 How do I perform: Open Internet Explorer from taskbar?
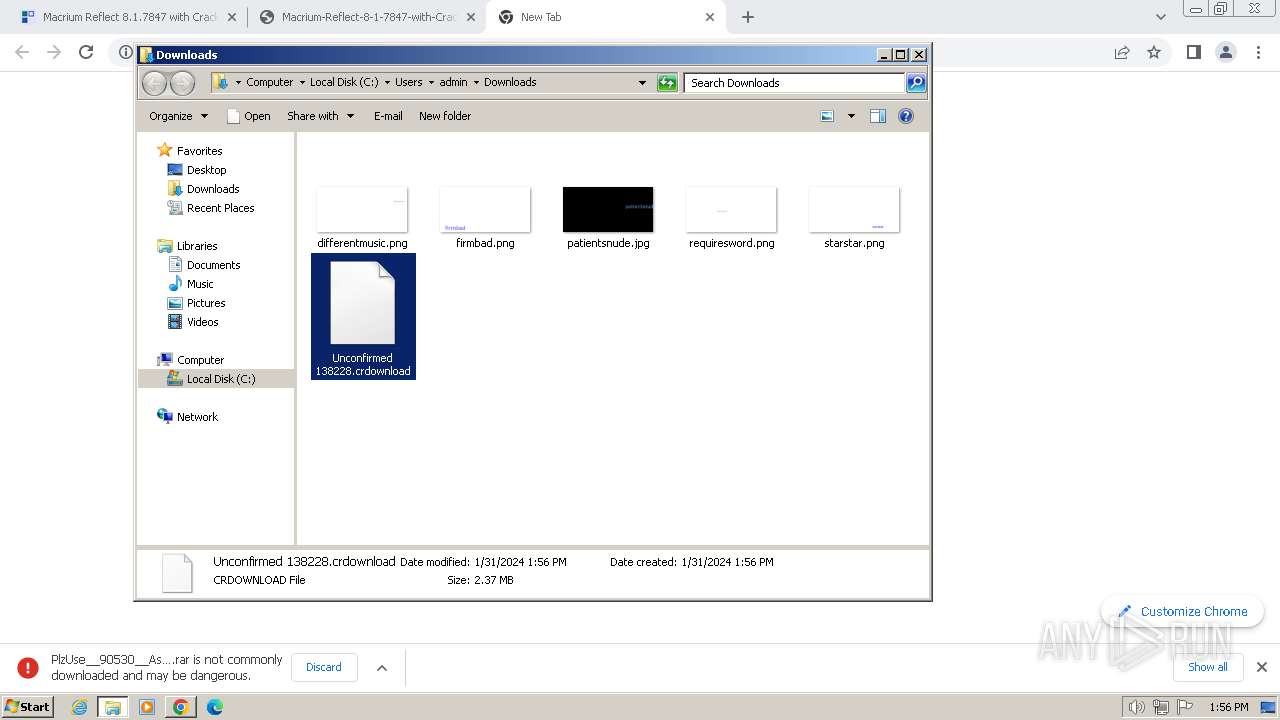click(x=79, y=707)
